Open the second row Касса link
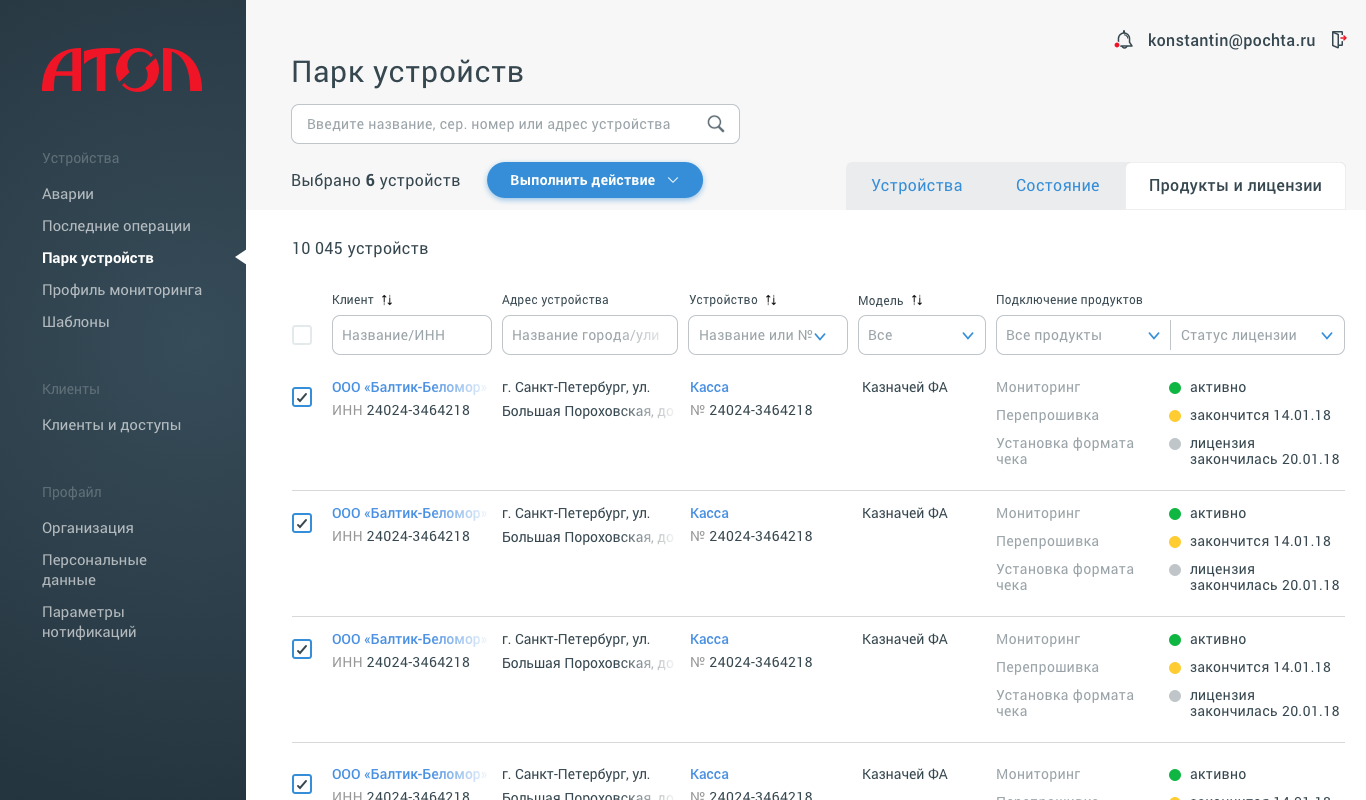The height and width of the screenshot is (800, 1366). 709,513
